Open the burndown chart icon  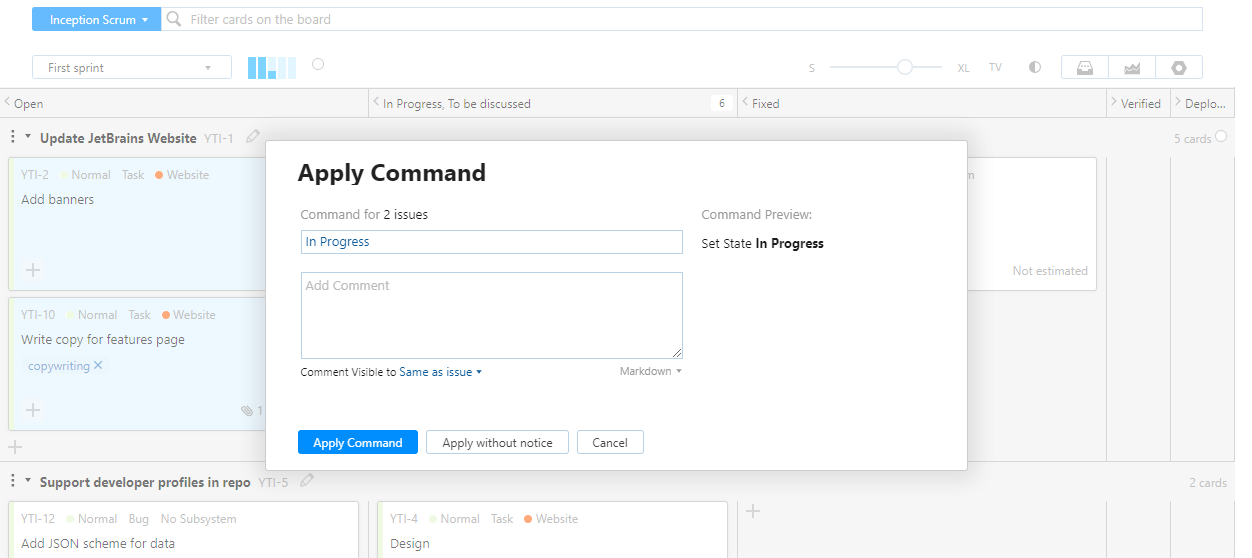(x=1132, y=67)
